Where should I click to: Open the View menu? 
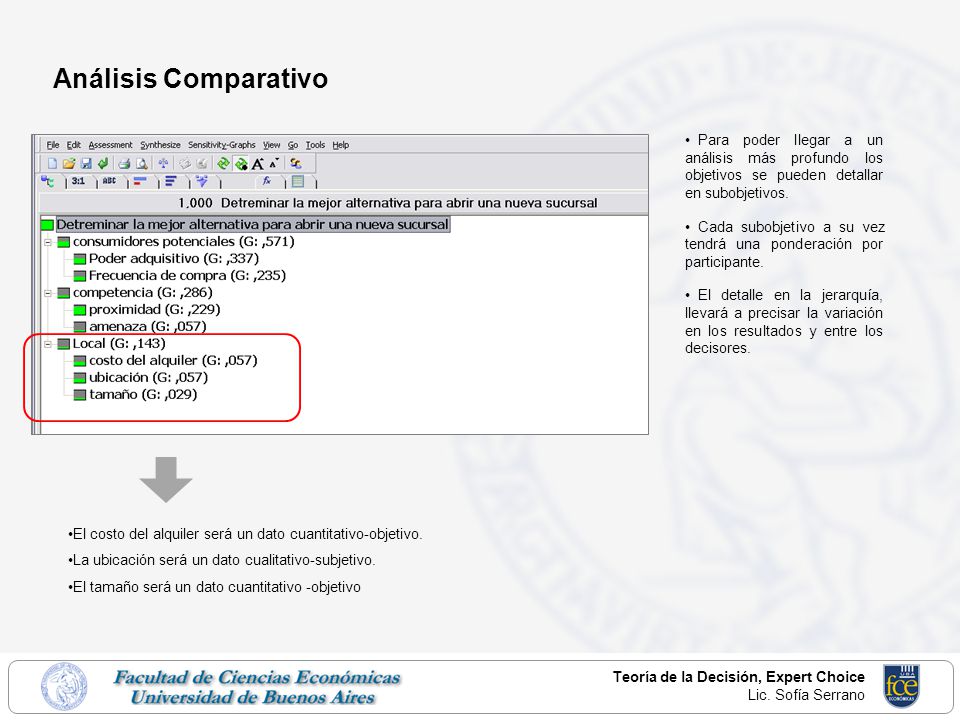pyautogui.click(x=271, y=145)
